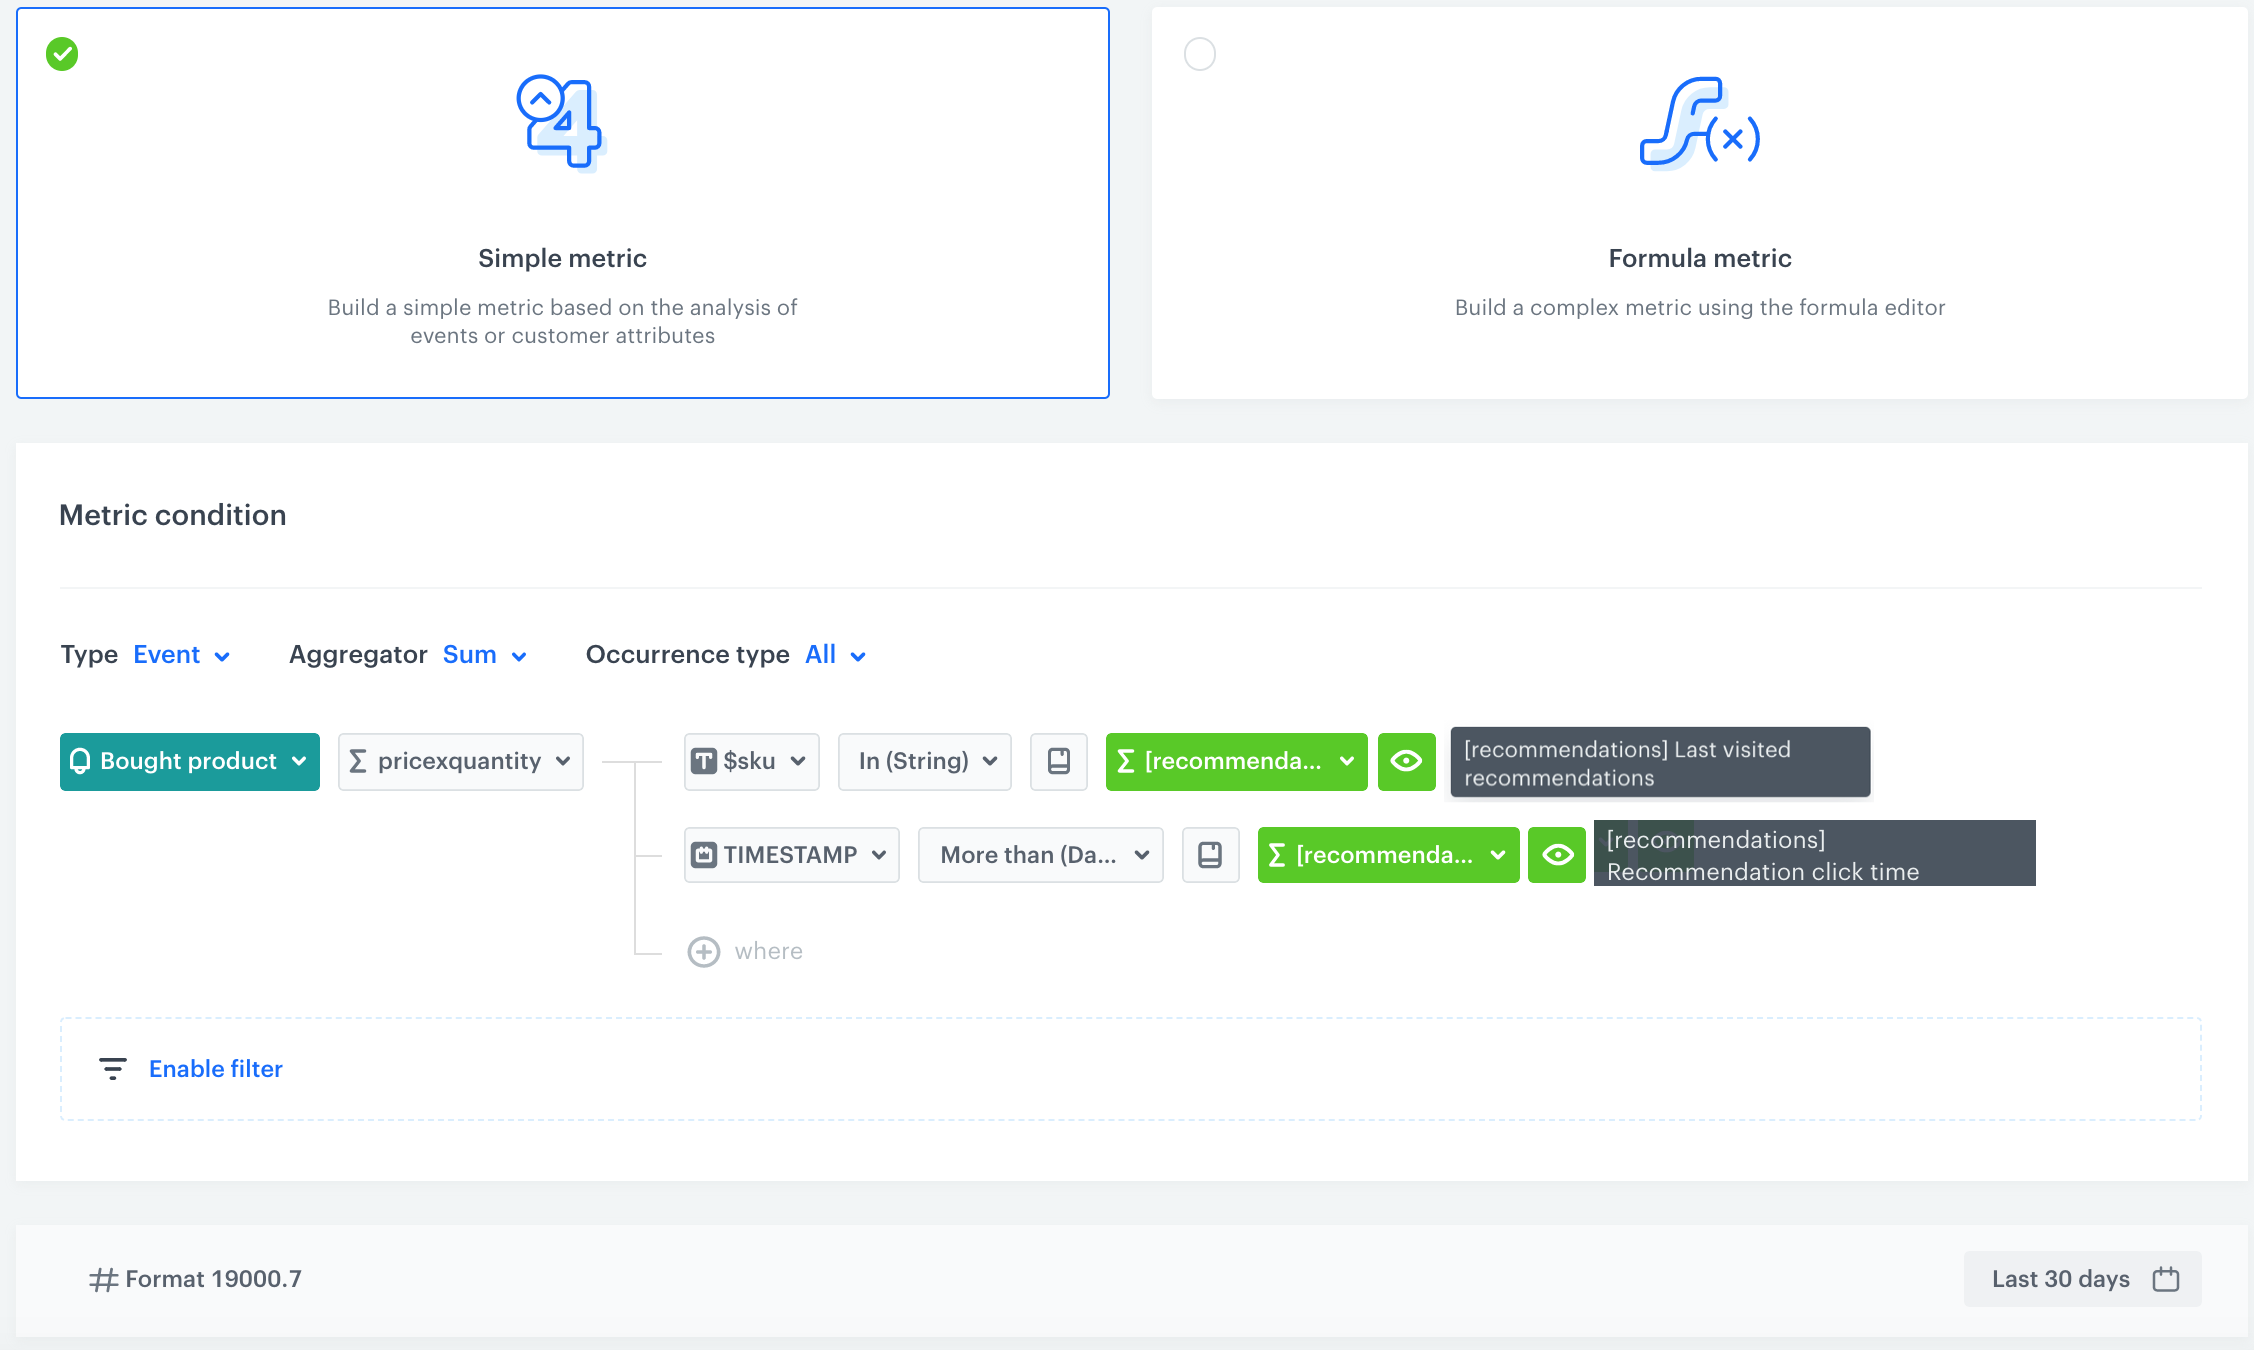Click the copy icon next to second condition

click(1210, 853)
